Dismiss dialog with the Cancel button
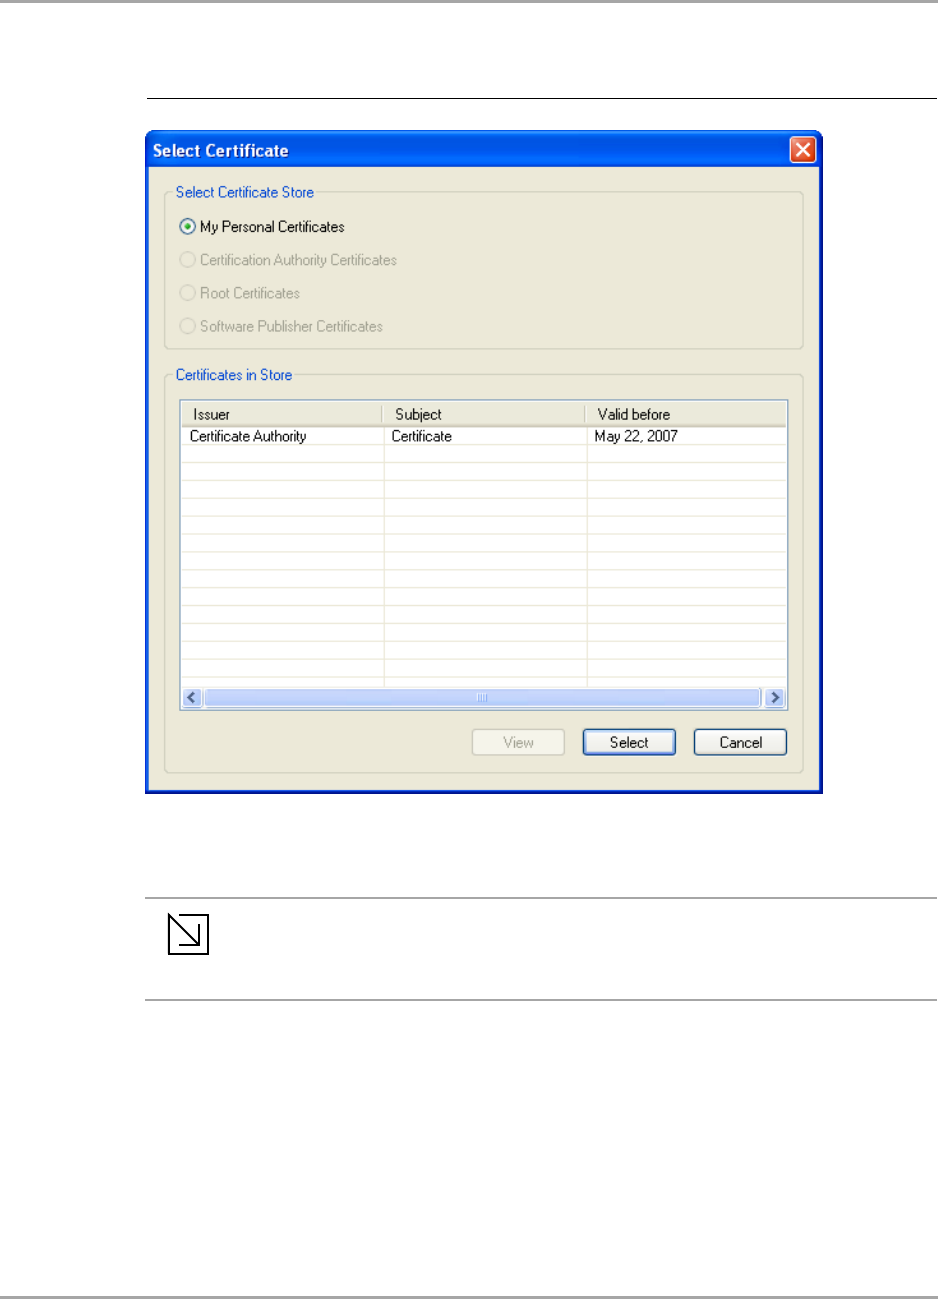 [x=740, y=742]
